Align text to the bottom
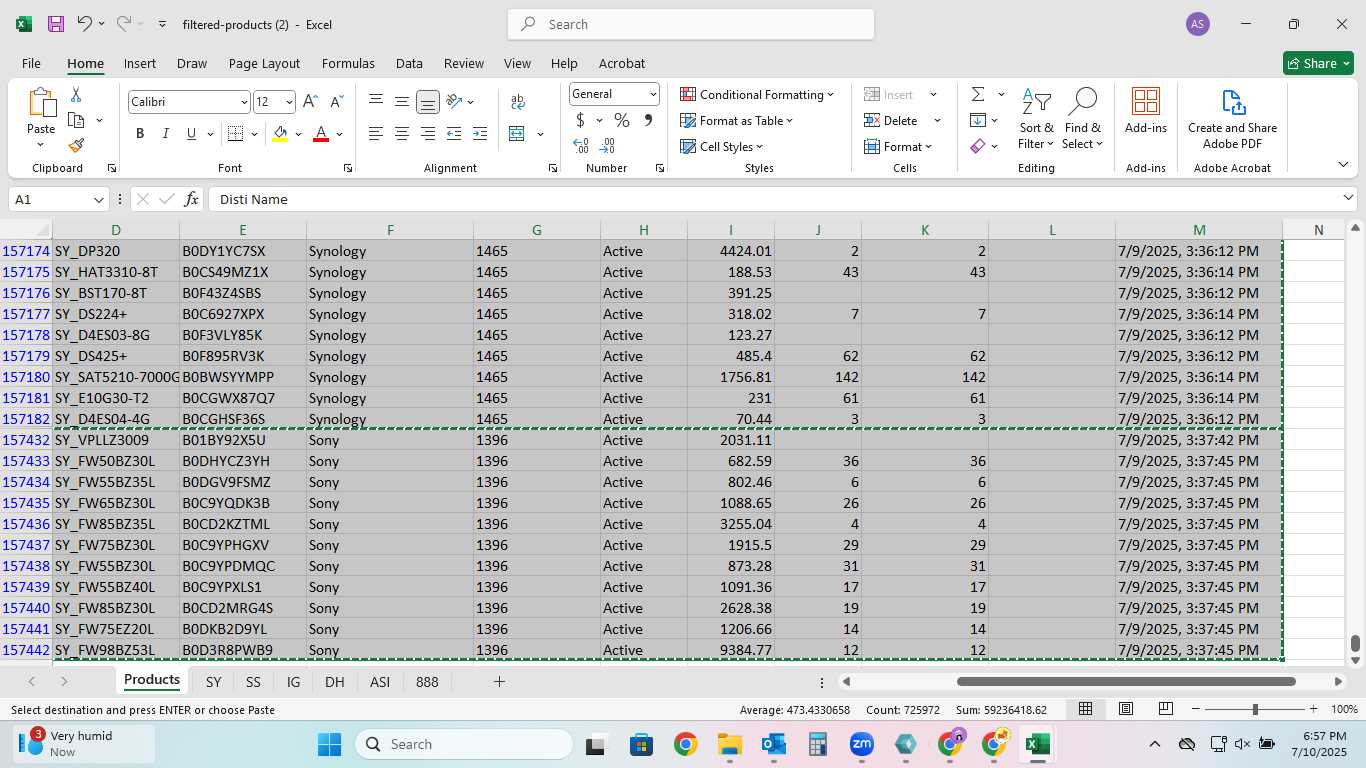This screenshot has width=1366, height=768. tap(428, 102)
